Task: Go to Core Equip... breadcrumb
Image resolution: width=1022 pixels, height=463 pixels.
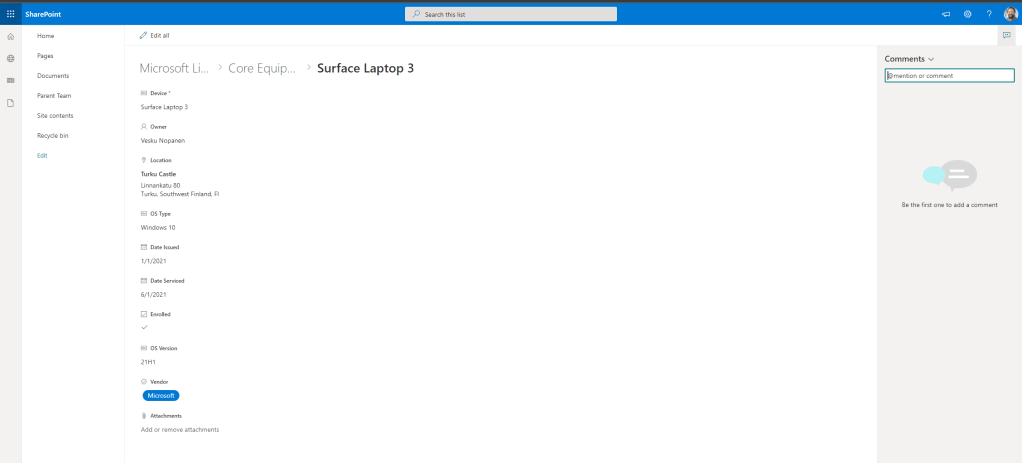Action: (x=262, y=68)
